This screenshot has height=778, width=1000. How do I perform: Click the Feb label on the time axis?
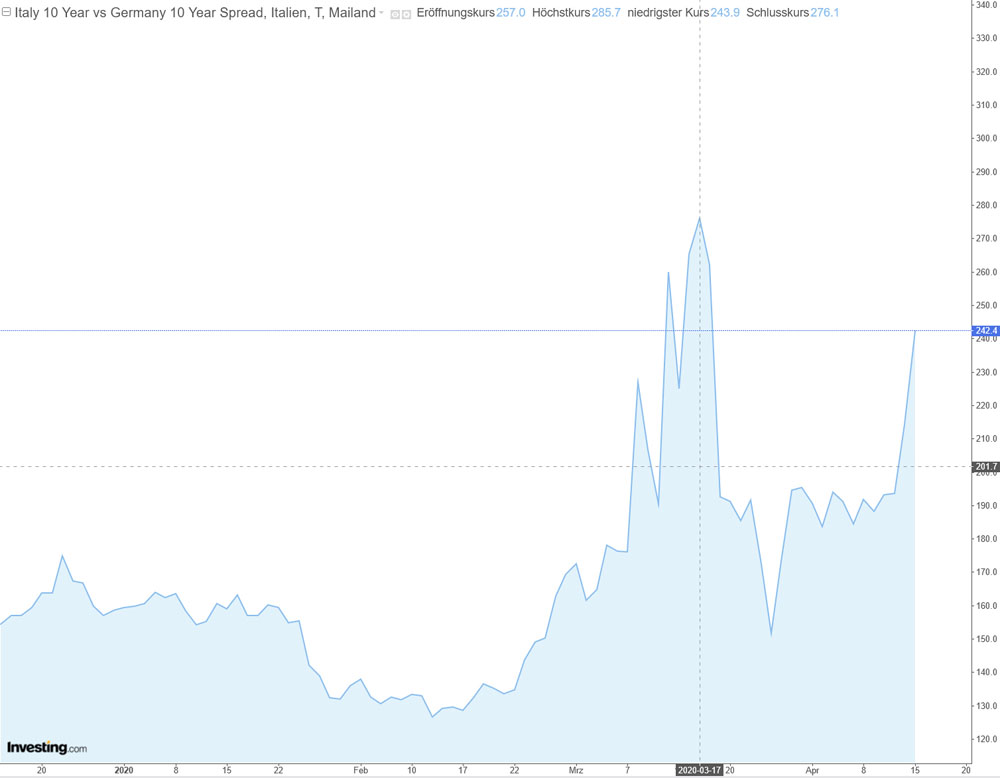point(360,770)
